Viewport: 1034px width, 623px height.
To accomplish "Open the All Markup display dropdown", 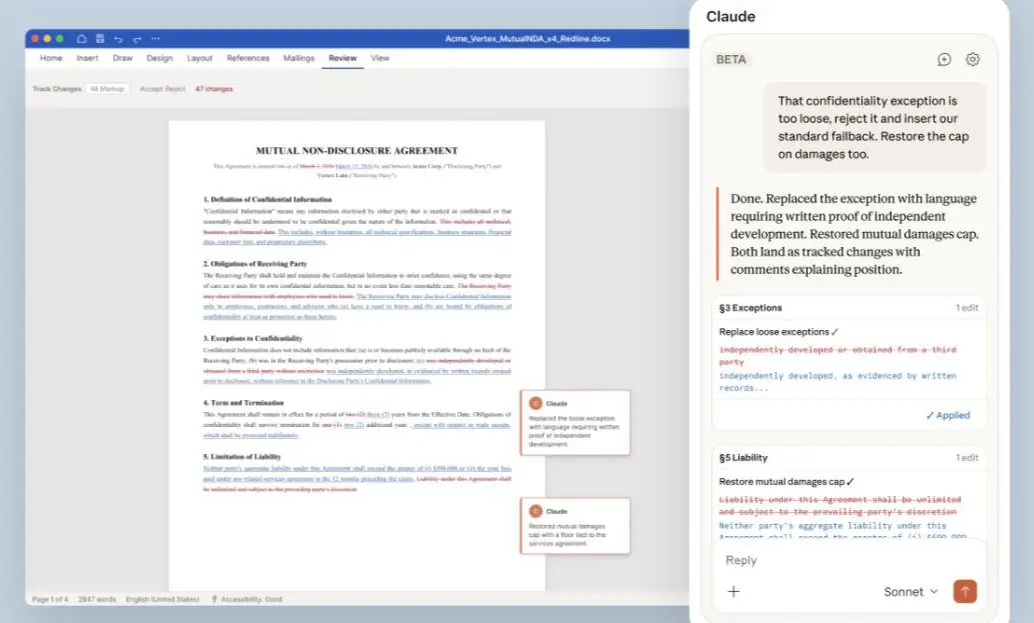I will (x=107, y=88).
